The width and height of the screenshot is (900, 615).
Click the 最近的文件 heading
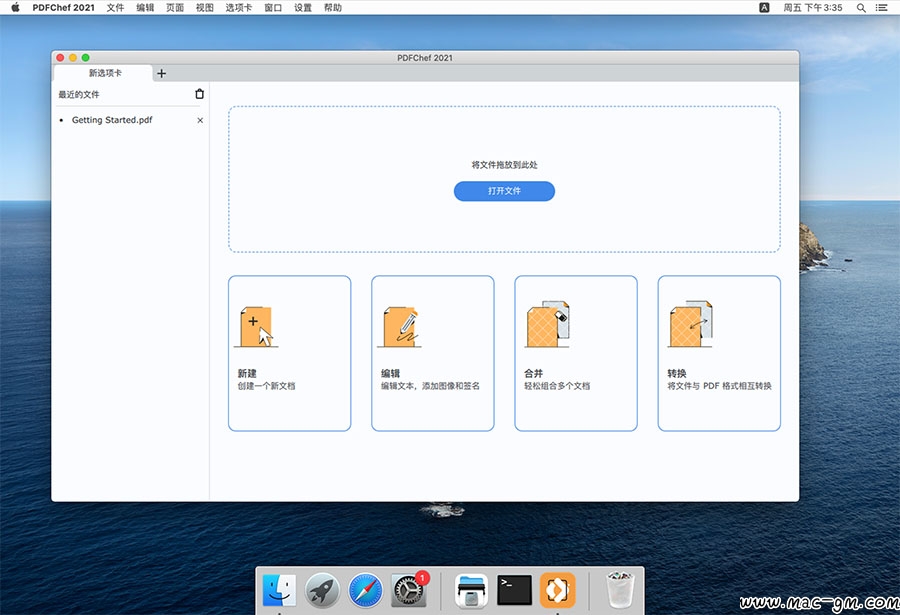pos(79,94)
